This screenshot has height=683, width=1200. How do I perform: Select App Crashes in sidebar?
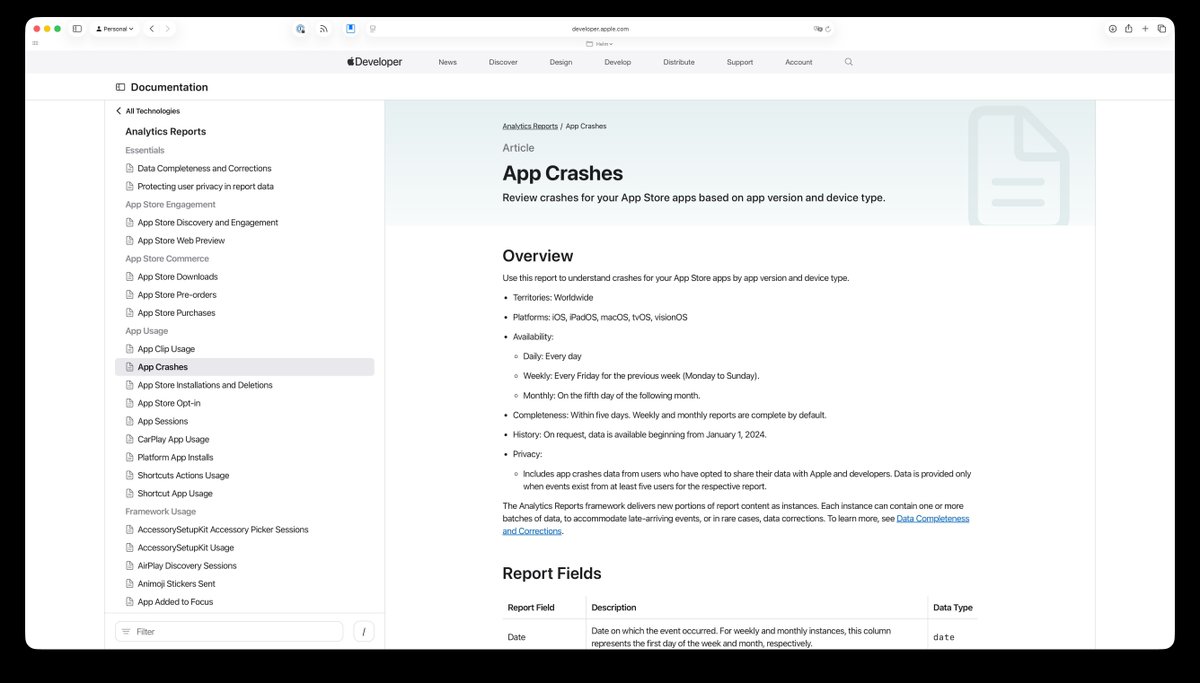pyautogui.click(x=245, y=367)
